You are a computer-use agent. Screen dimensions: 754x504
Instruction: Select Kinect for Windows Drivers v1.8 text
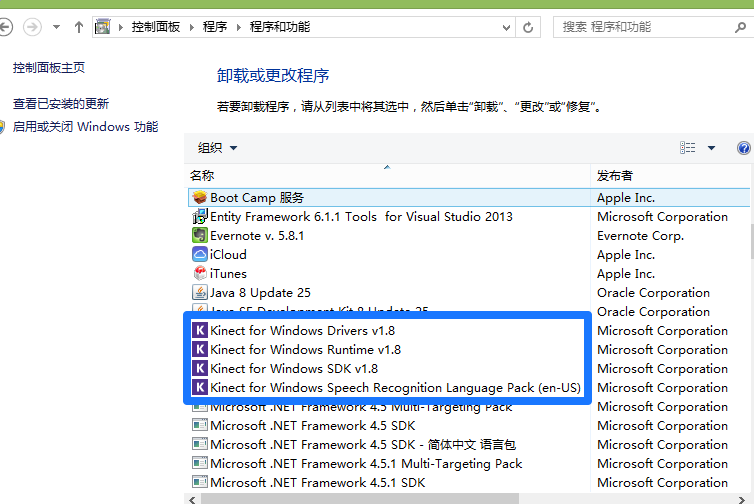tap(302, 330)
